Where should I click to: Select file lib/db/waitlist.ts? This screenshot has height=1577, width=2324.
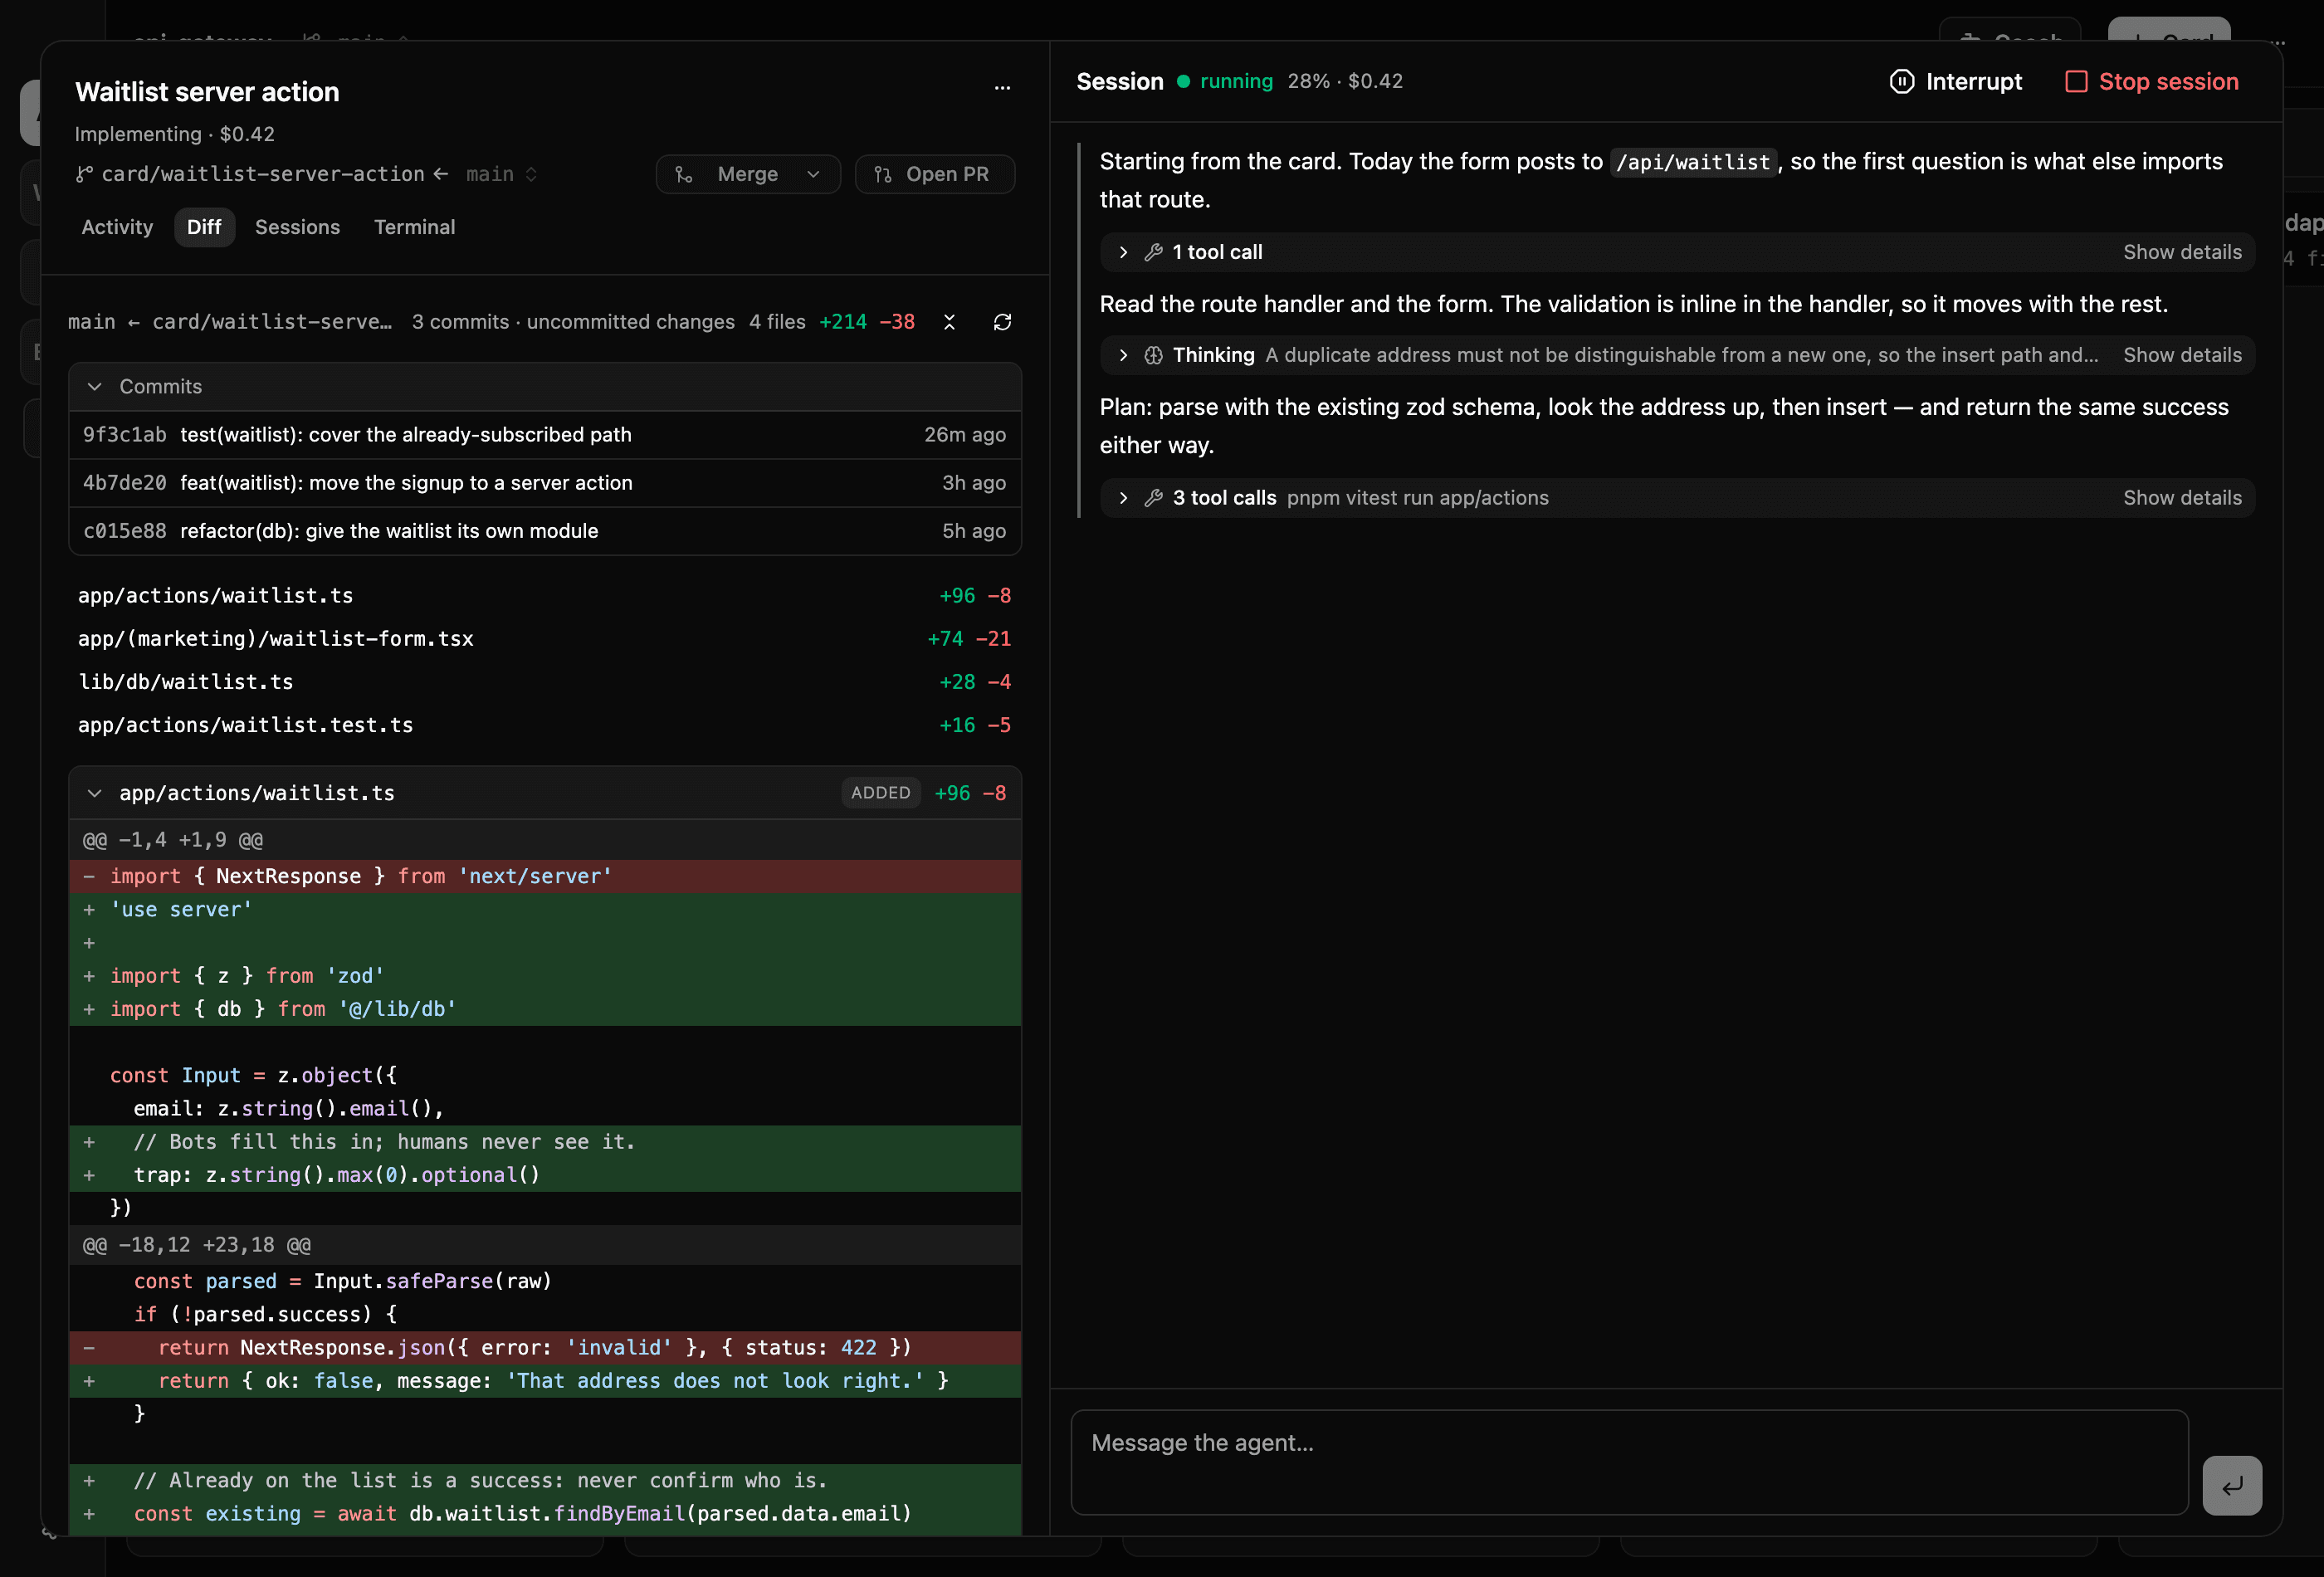[545, 682]
